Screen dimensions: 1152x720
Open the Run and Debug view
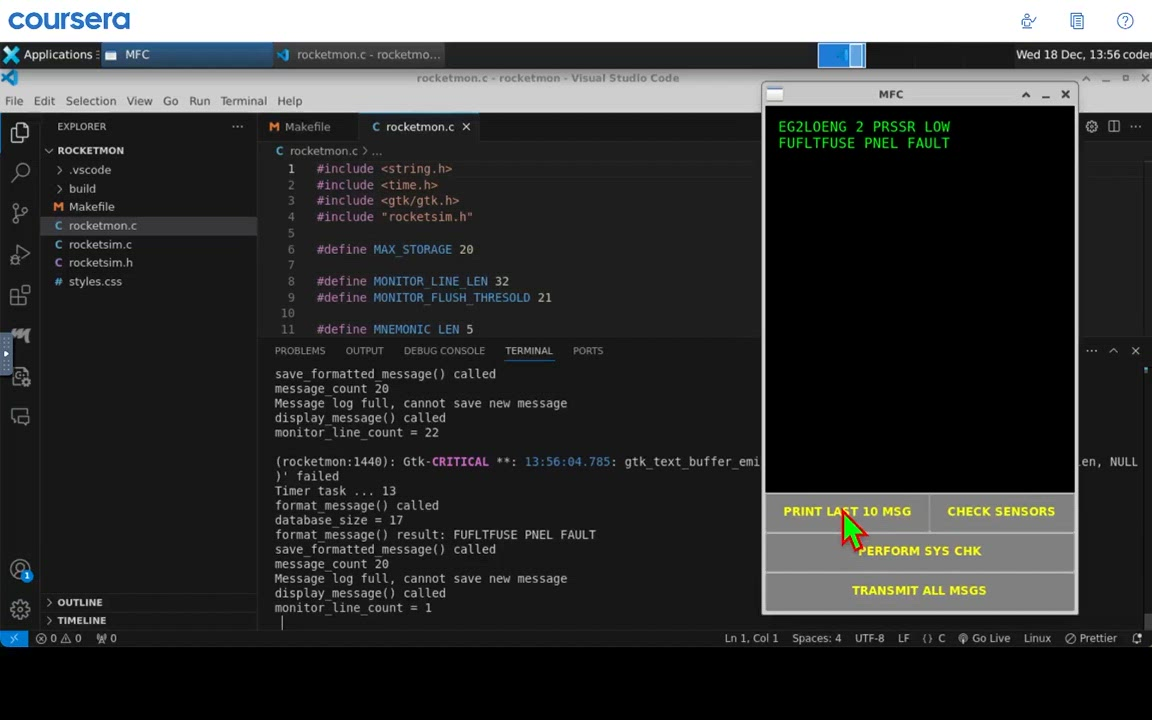coord(20,255)
